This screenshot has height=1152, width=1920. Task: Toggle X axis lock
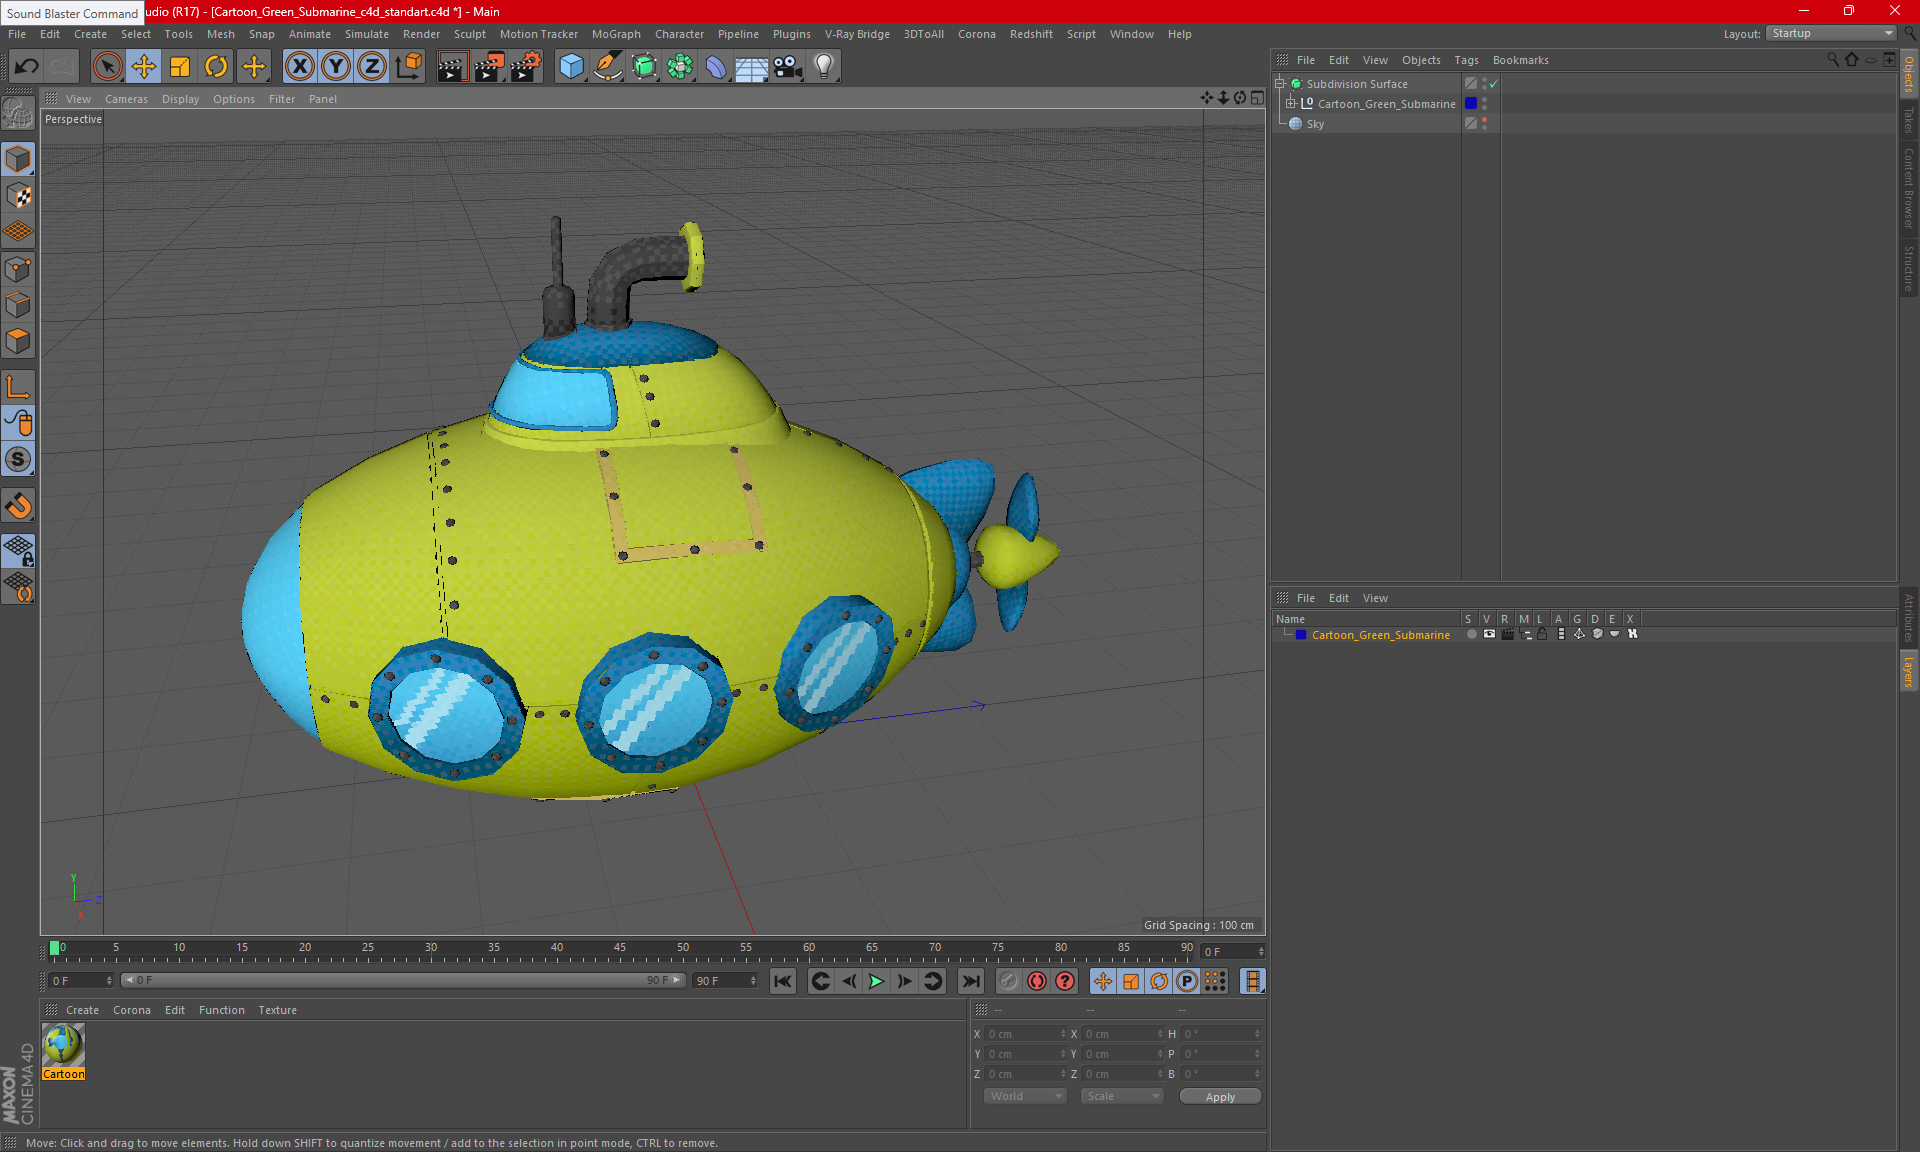click(299, 67)
